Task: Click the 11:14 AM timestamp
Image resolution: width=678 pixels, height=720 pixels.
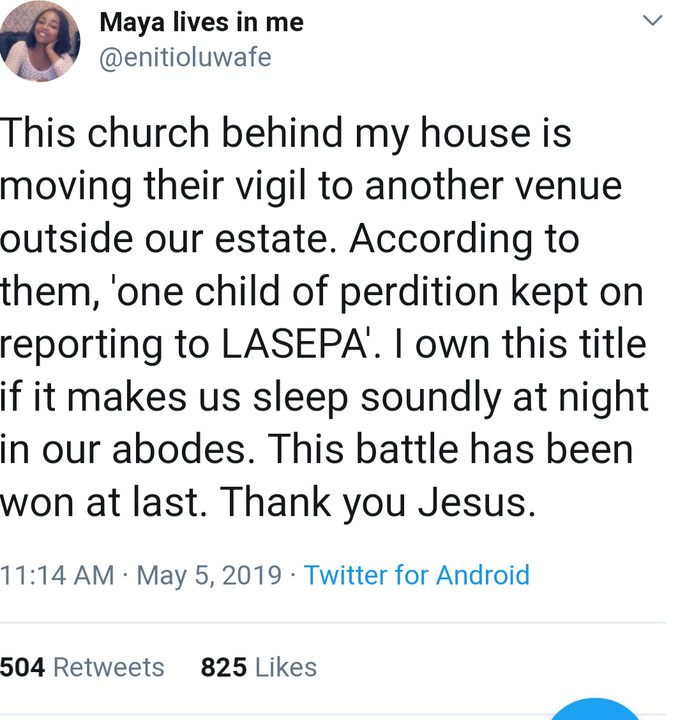Action: pyautogui.click(x=57, y=576)
